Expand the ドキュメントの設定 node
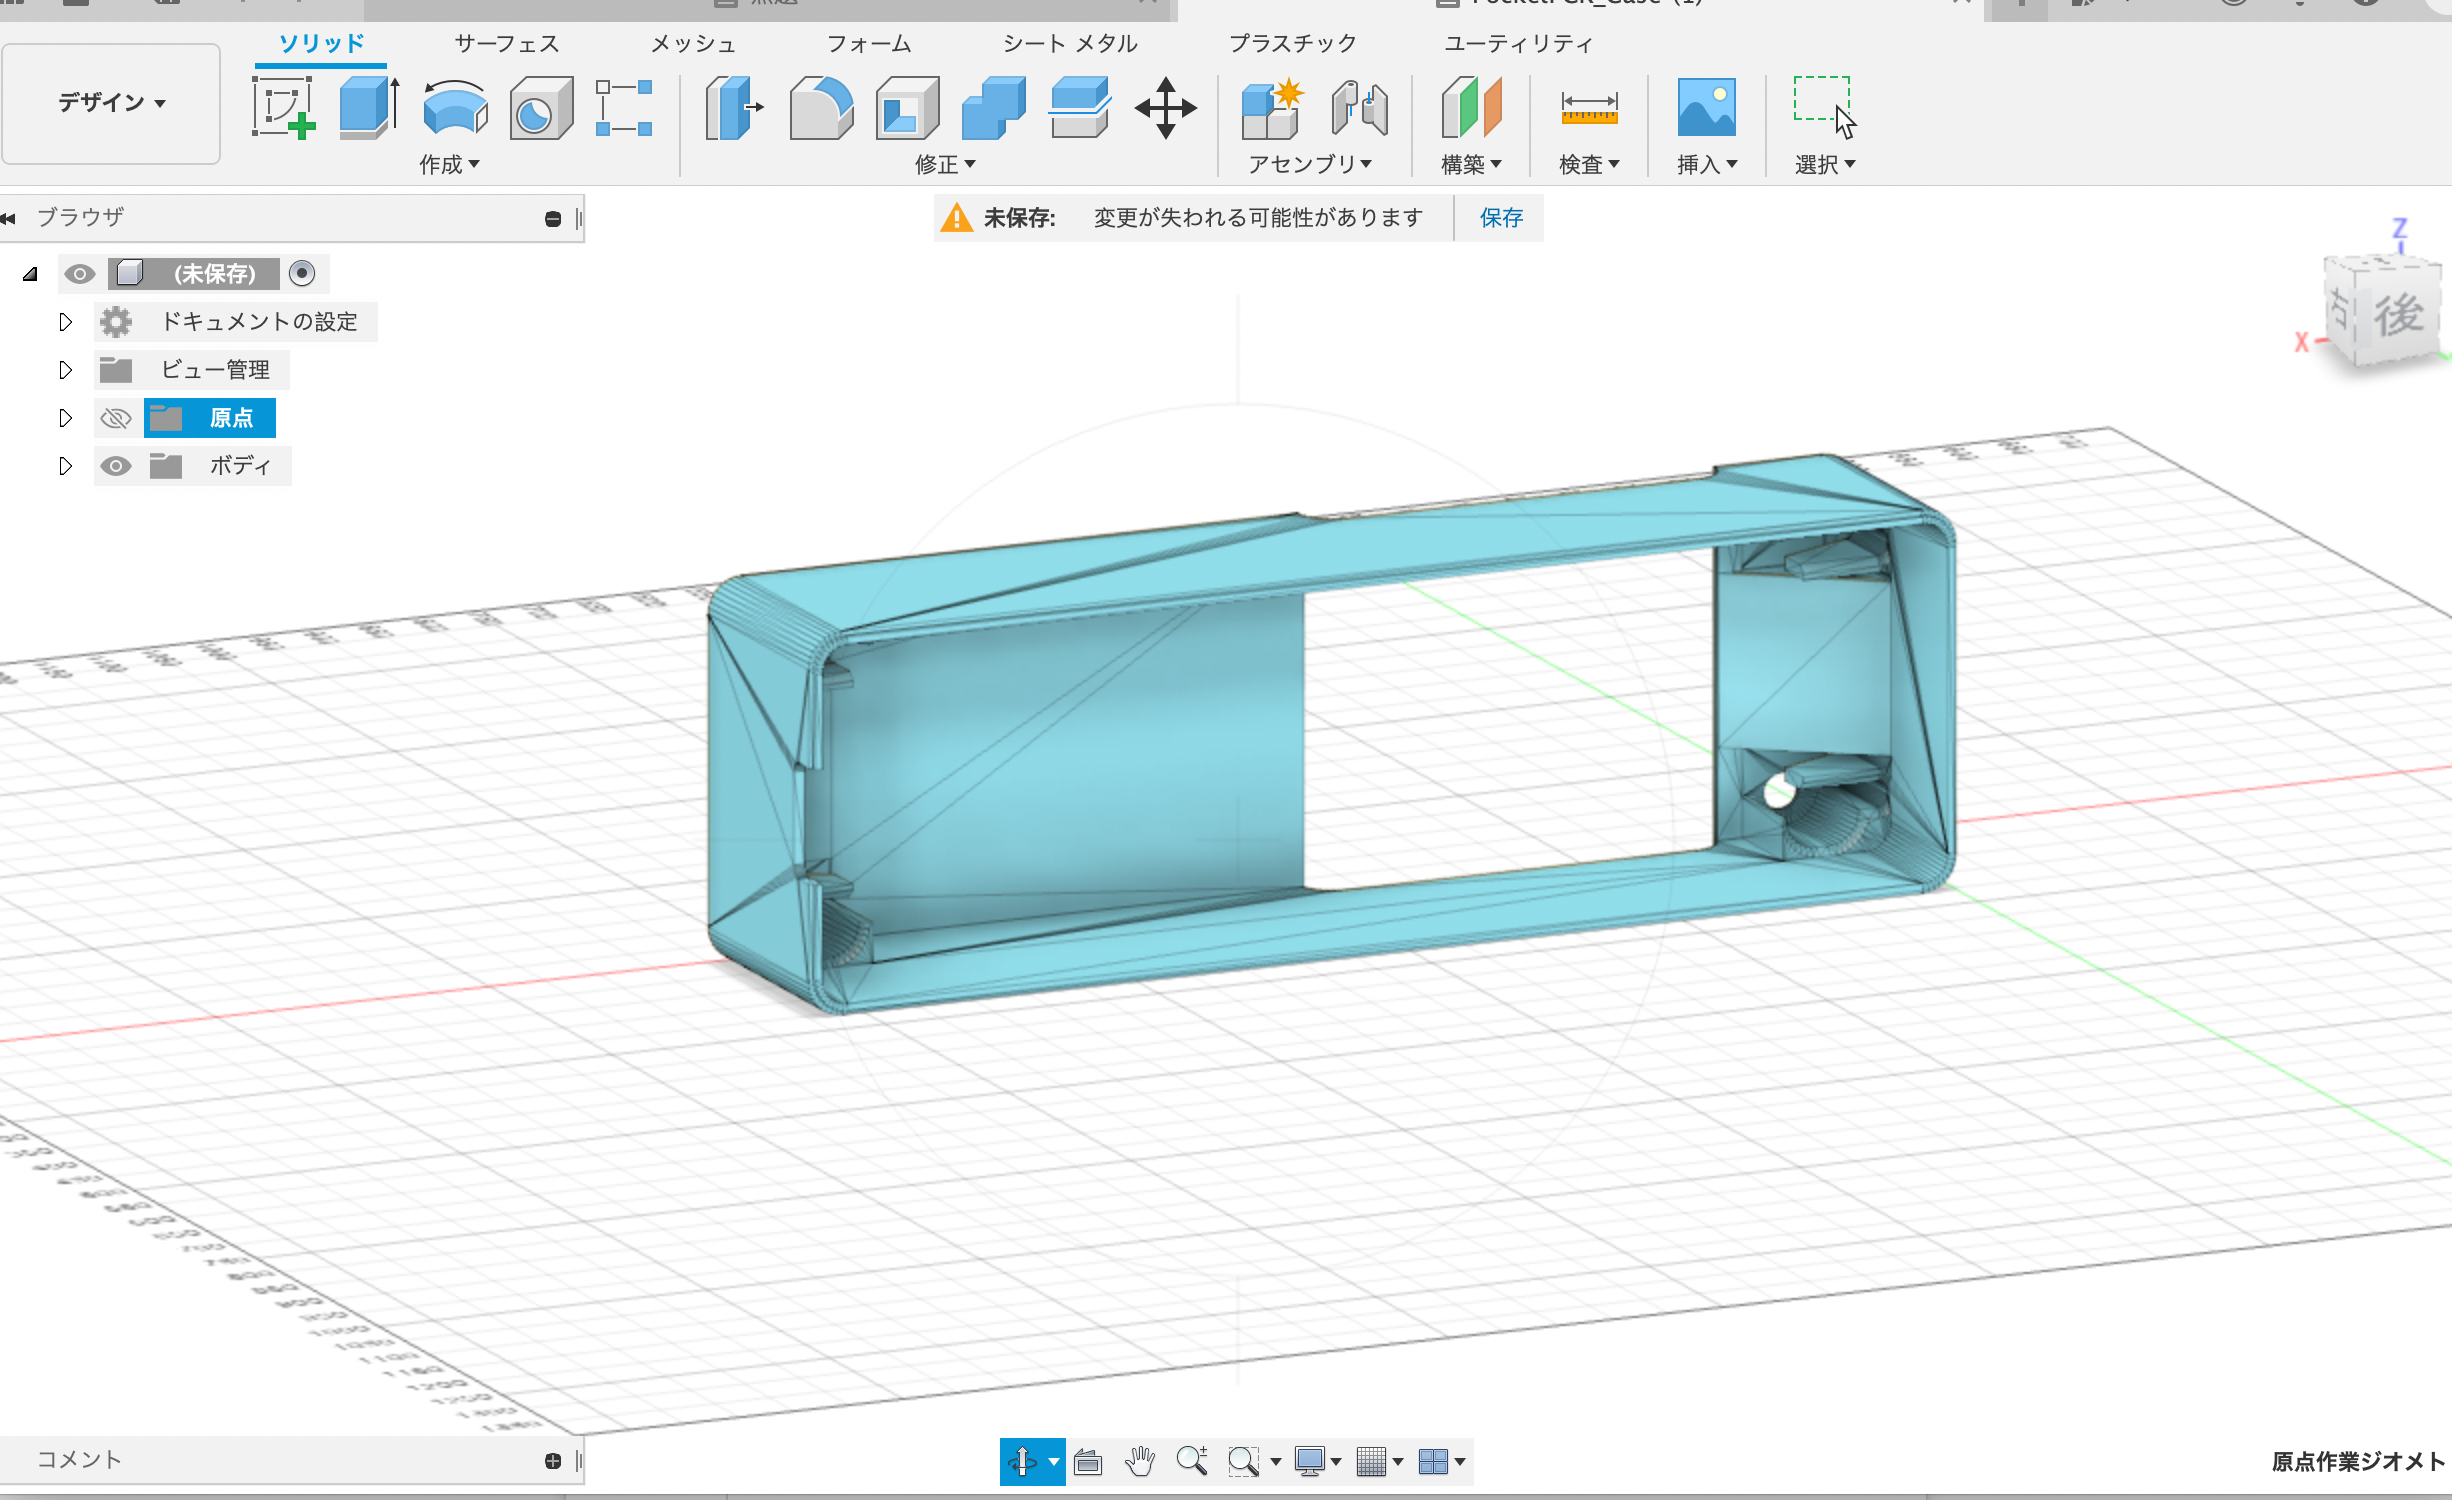 point(65,322)
